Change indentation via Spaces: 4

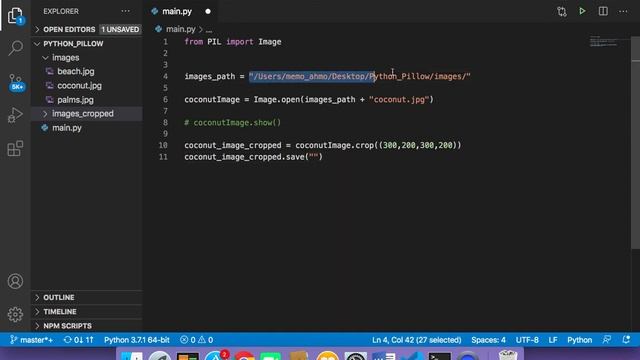[x=488, y=340]
